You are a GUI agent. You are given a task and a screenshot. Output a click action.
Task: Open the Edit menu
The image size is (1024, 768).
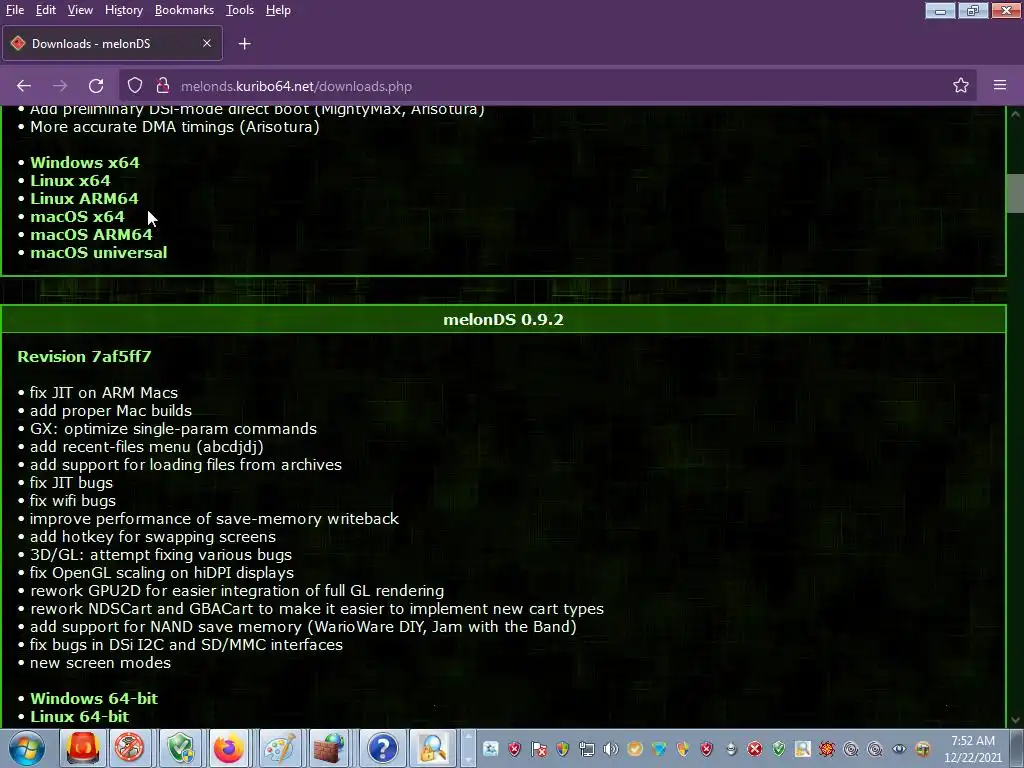[x=45, y=10]
